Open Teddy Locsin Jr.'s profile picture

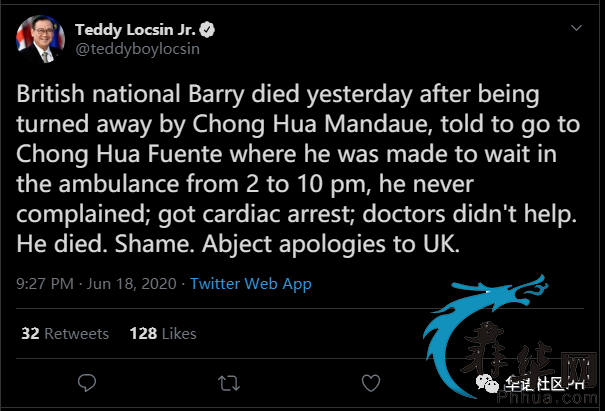(x=36, y=37)
